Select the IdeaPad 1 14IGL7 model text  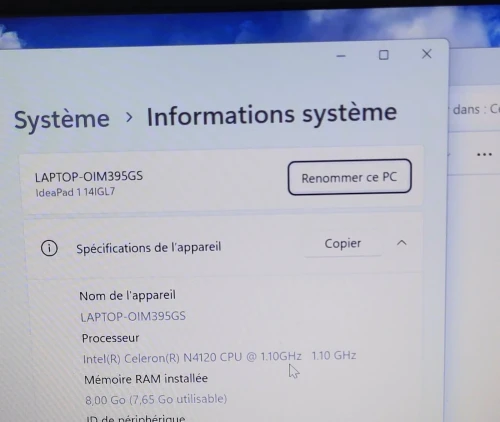(x=75, y=192)
